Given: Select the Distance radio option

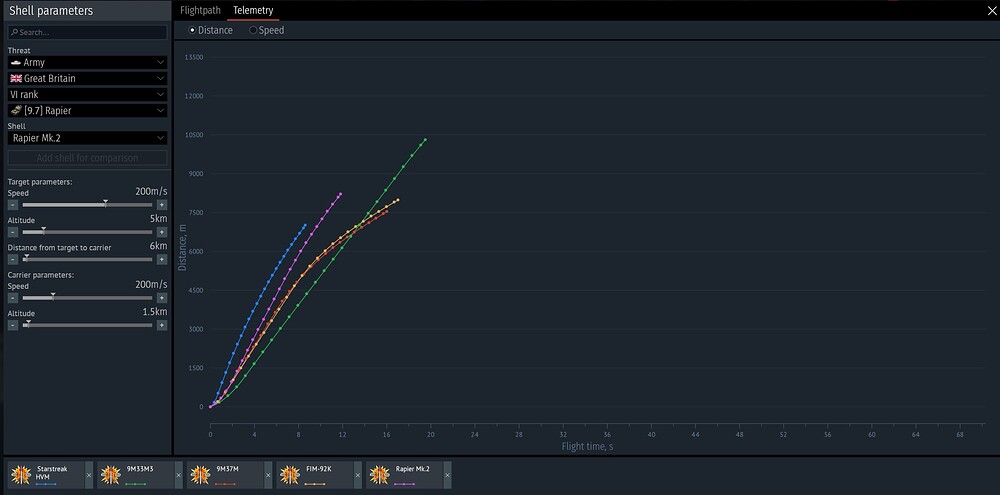Looking at the screenshot, I should click(210, 30).
